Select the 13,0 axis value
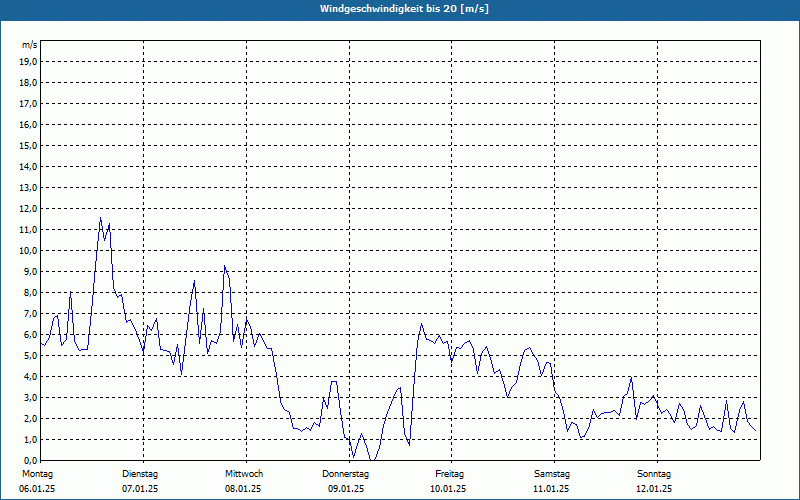Viewport: 800px width, 500px height. pos(29,187)
